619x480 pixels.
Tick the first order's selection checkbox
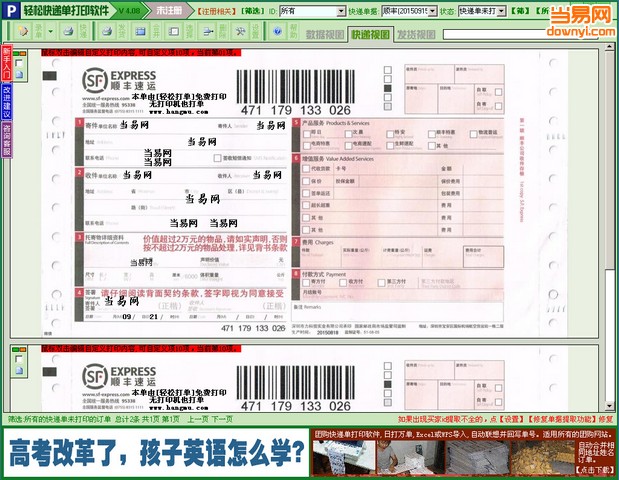pos(19,63)
